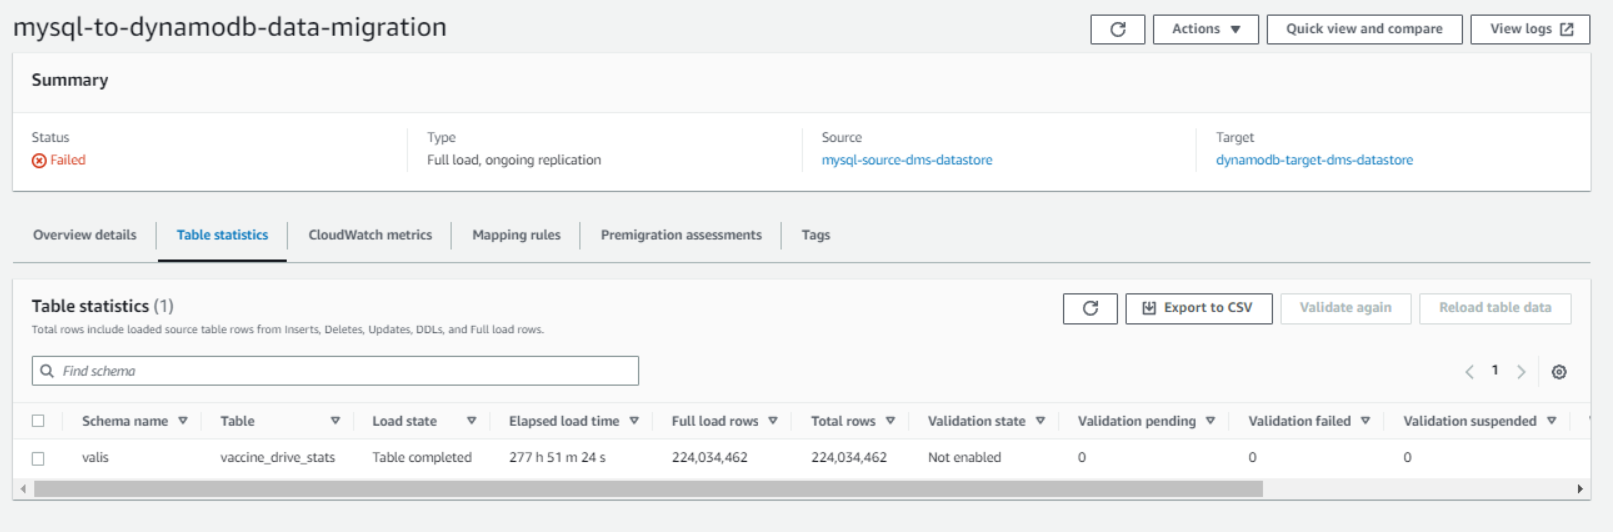Select all rows with header checkbox

(x=38, y=421)
